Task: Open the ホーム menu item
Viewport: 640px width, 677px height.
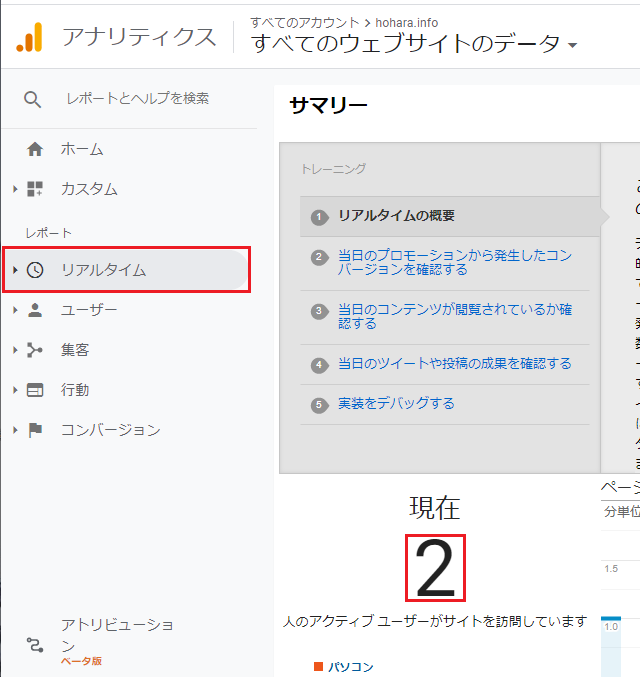Action: click(82, 150)
